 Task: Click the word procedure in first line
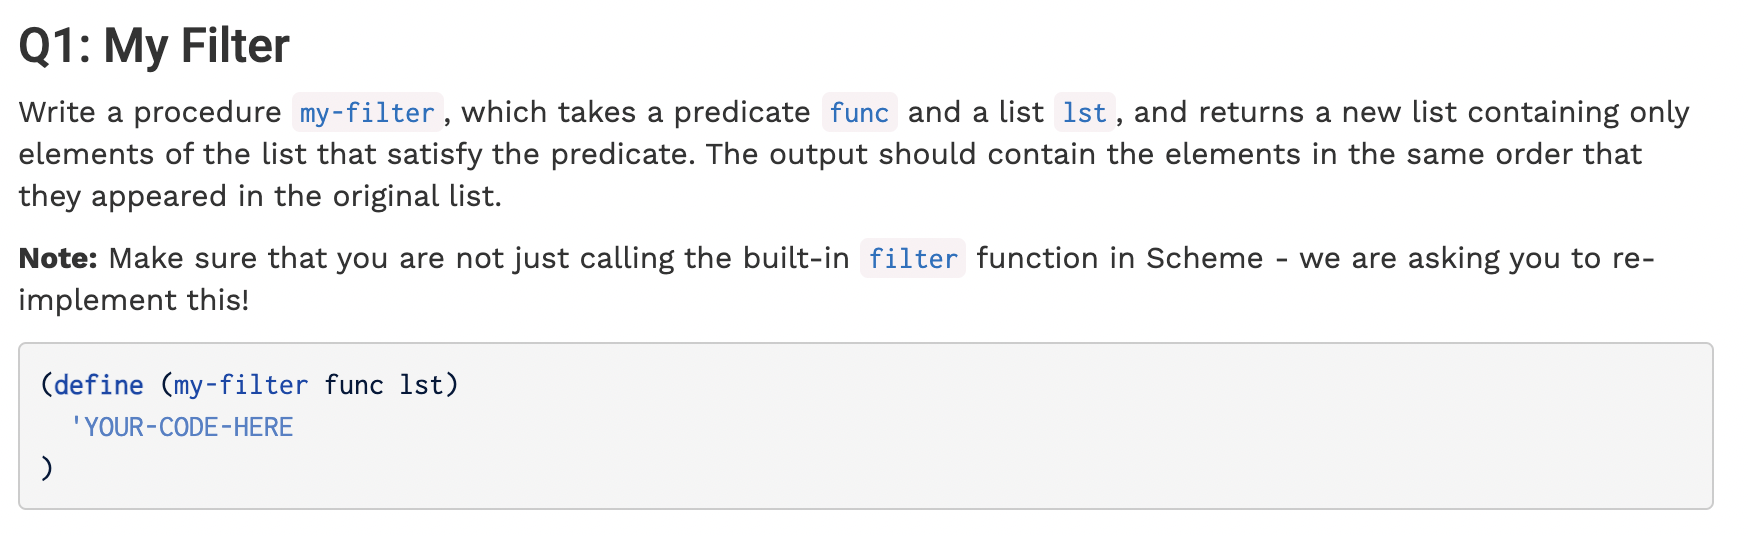(x=207, y=112)
